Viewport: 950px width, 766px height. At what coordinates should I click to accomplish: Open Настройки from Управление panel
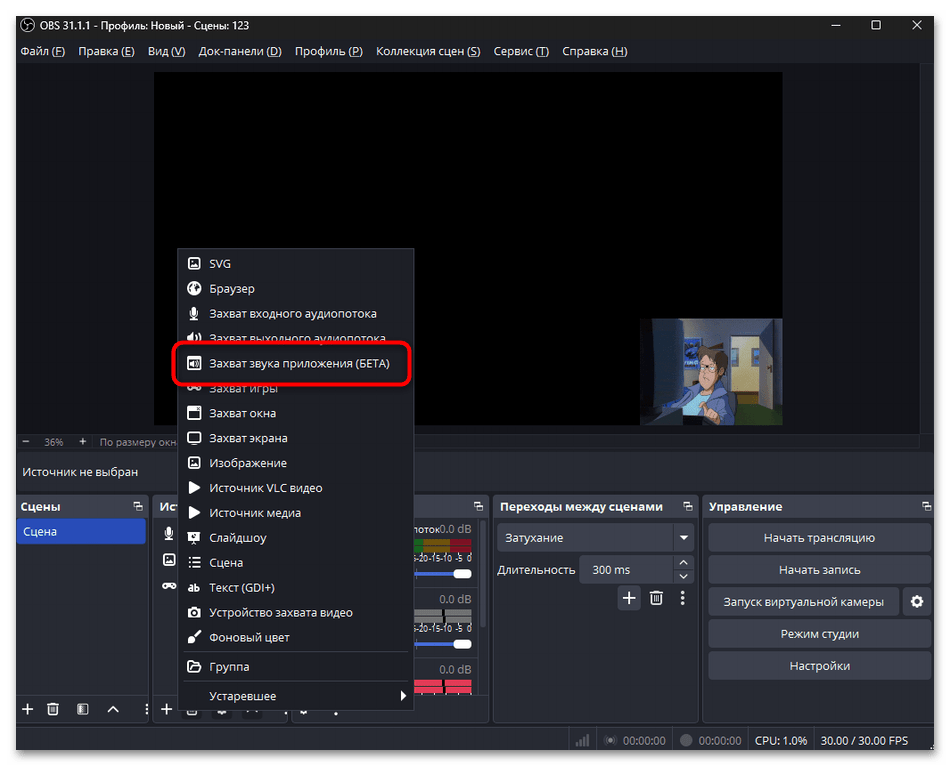pyautogui.click(x=819, y=667)
